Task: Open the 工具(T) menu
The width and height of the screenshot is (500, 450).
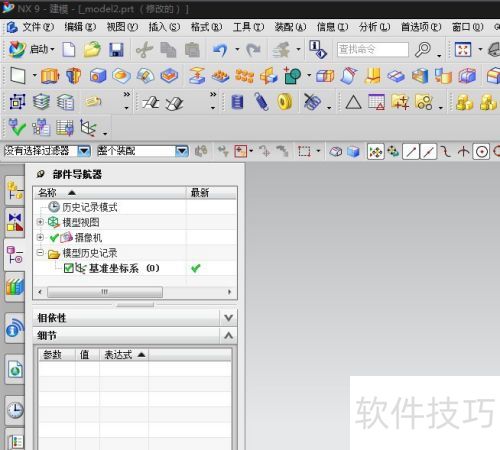Action: coord(248,27)
